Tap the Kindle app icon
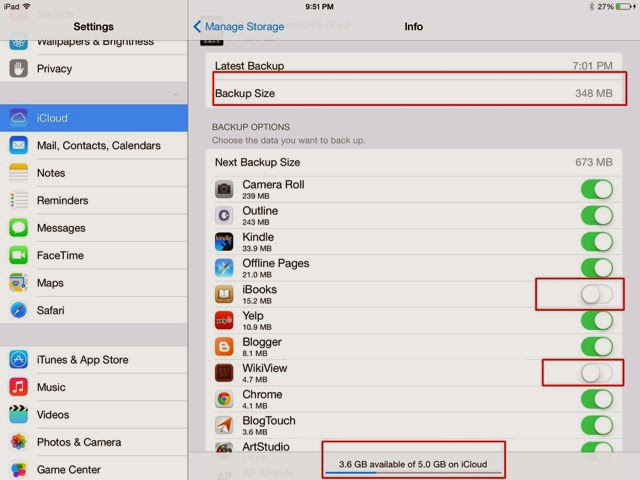The width and height of the screenshot is (640, 480). 224,242
